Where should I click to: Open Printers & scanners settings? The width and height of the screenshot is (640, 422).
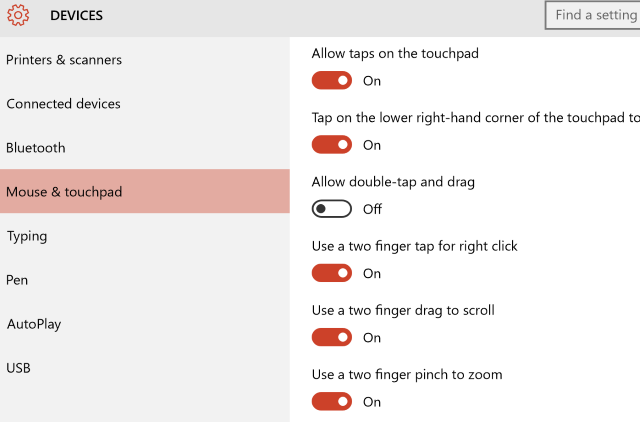tap(64, 60)
